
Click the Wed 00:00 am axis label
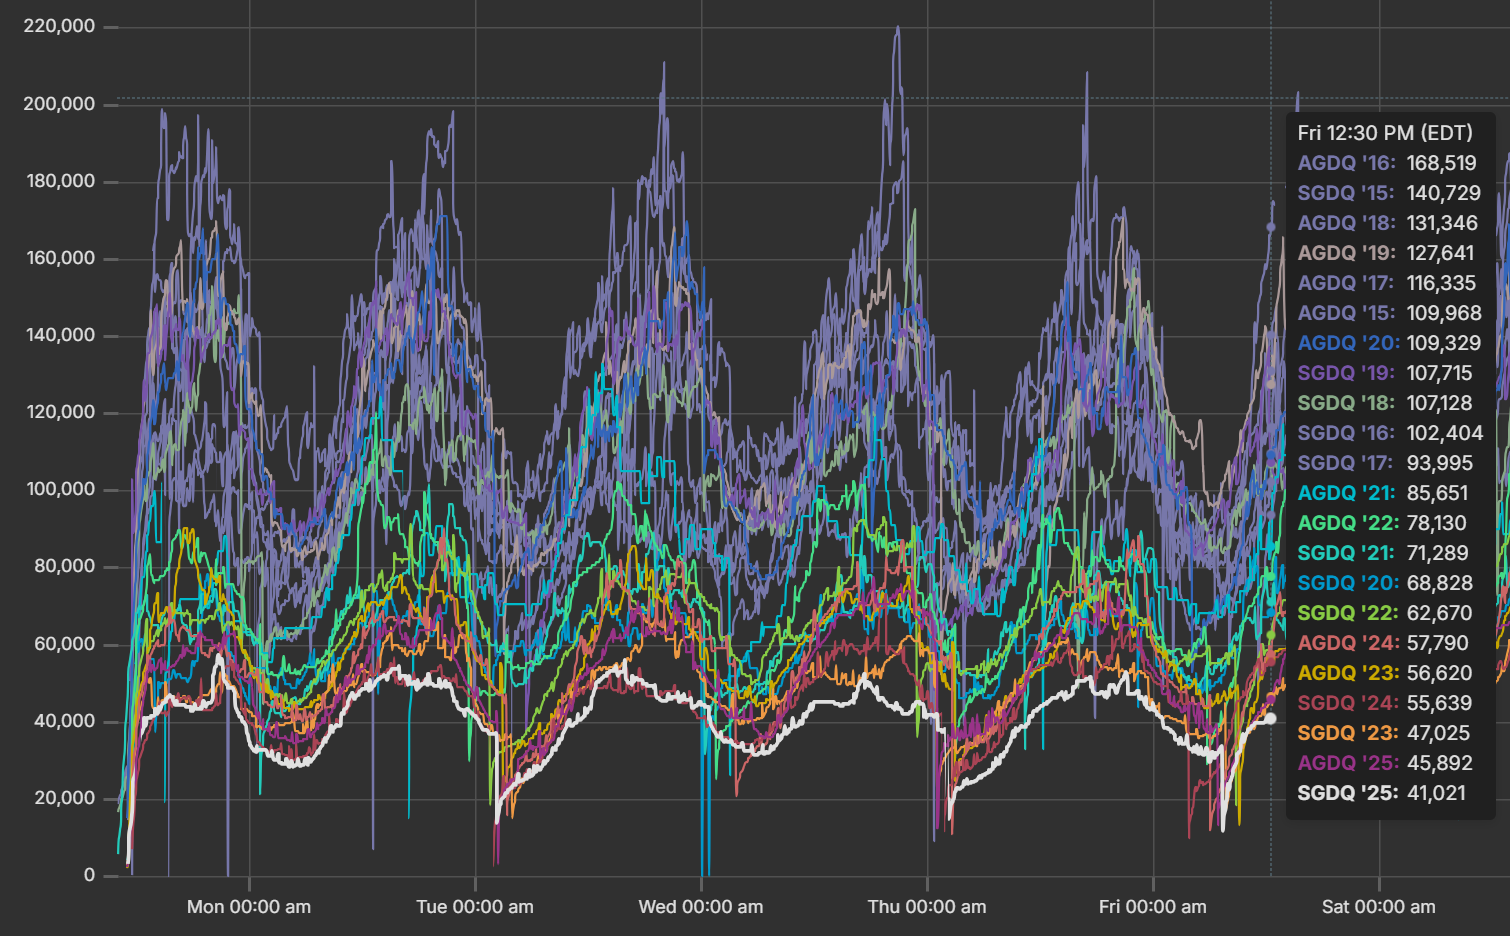[701, 907]
